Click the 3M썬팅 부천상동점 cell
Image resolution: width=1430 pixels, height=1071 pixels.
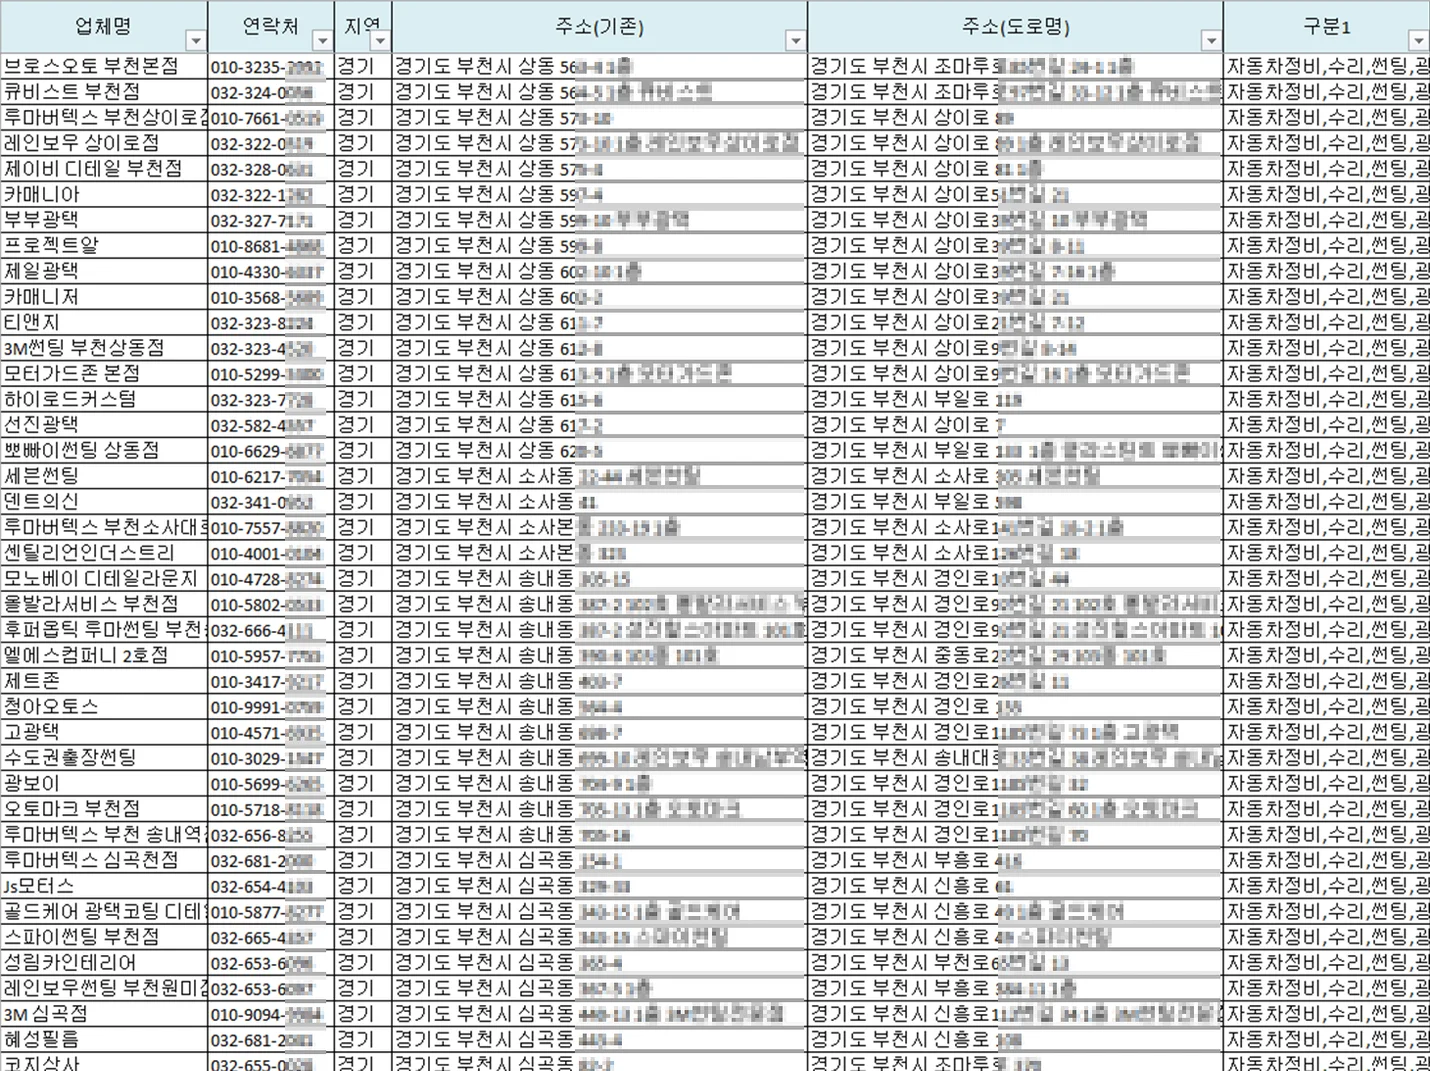click(104, 348)
